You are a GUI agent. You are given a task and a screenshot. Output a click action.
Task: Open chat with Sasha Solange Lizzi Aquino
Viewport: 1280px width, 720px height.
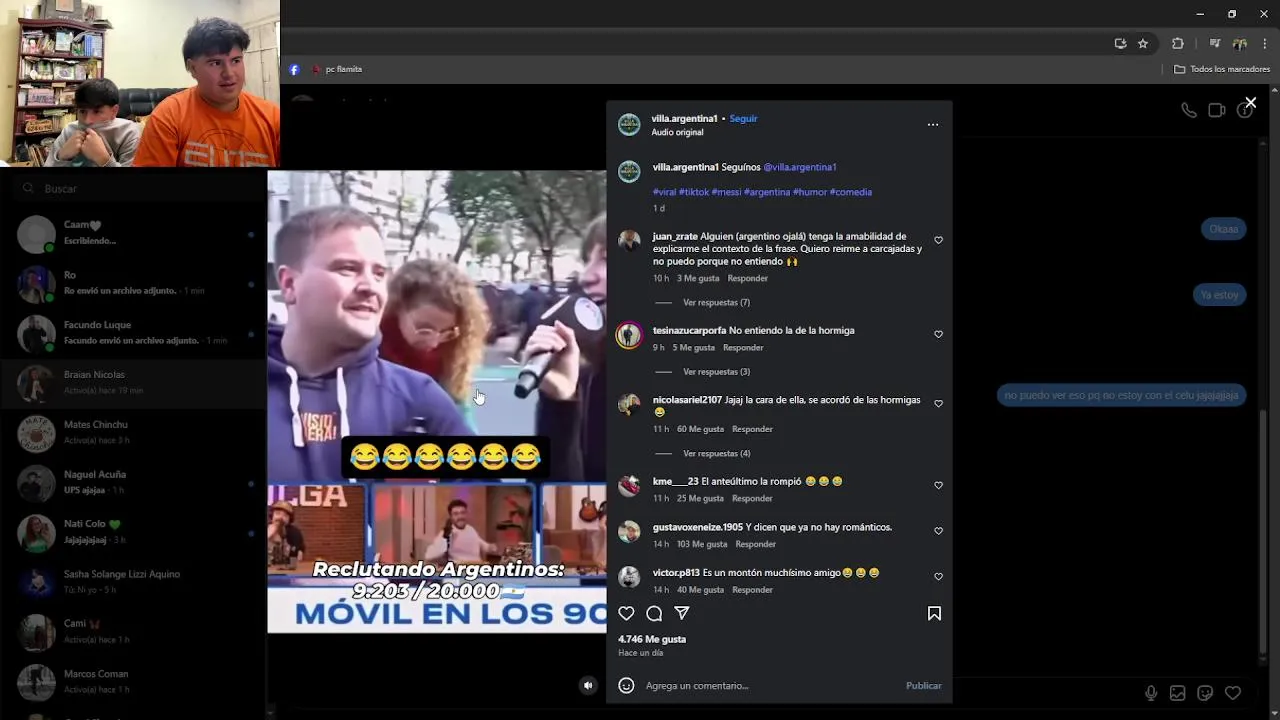134,583
